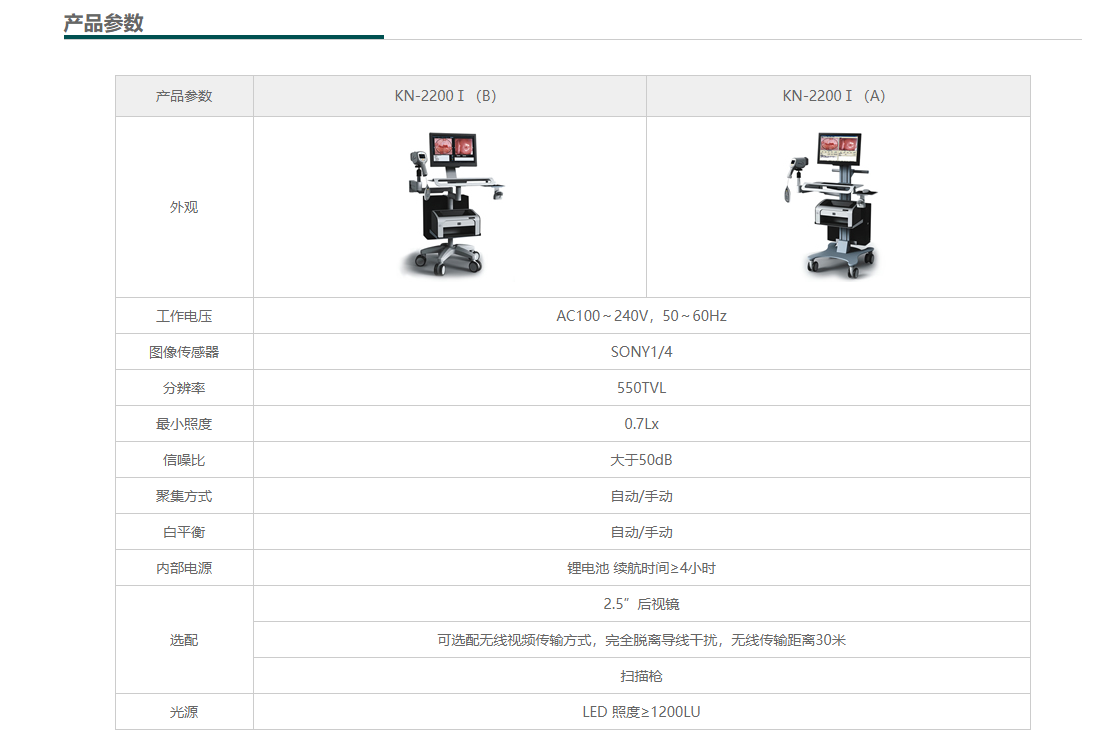
Task: Select the 选配 row label
Action: 184,640
